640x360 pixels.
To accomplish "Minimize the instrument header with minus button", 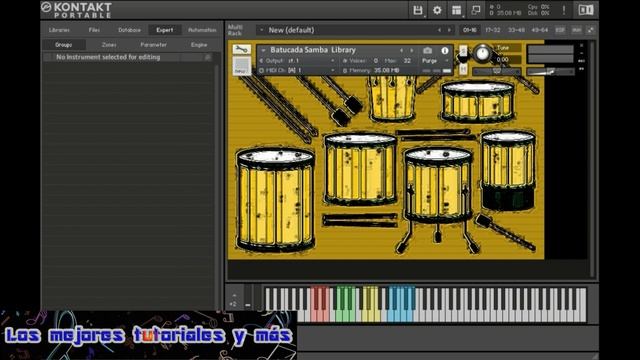I will (x=582, y=53).
